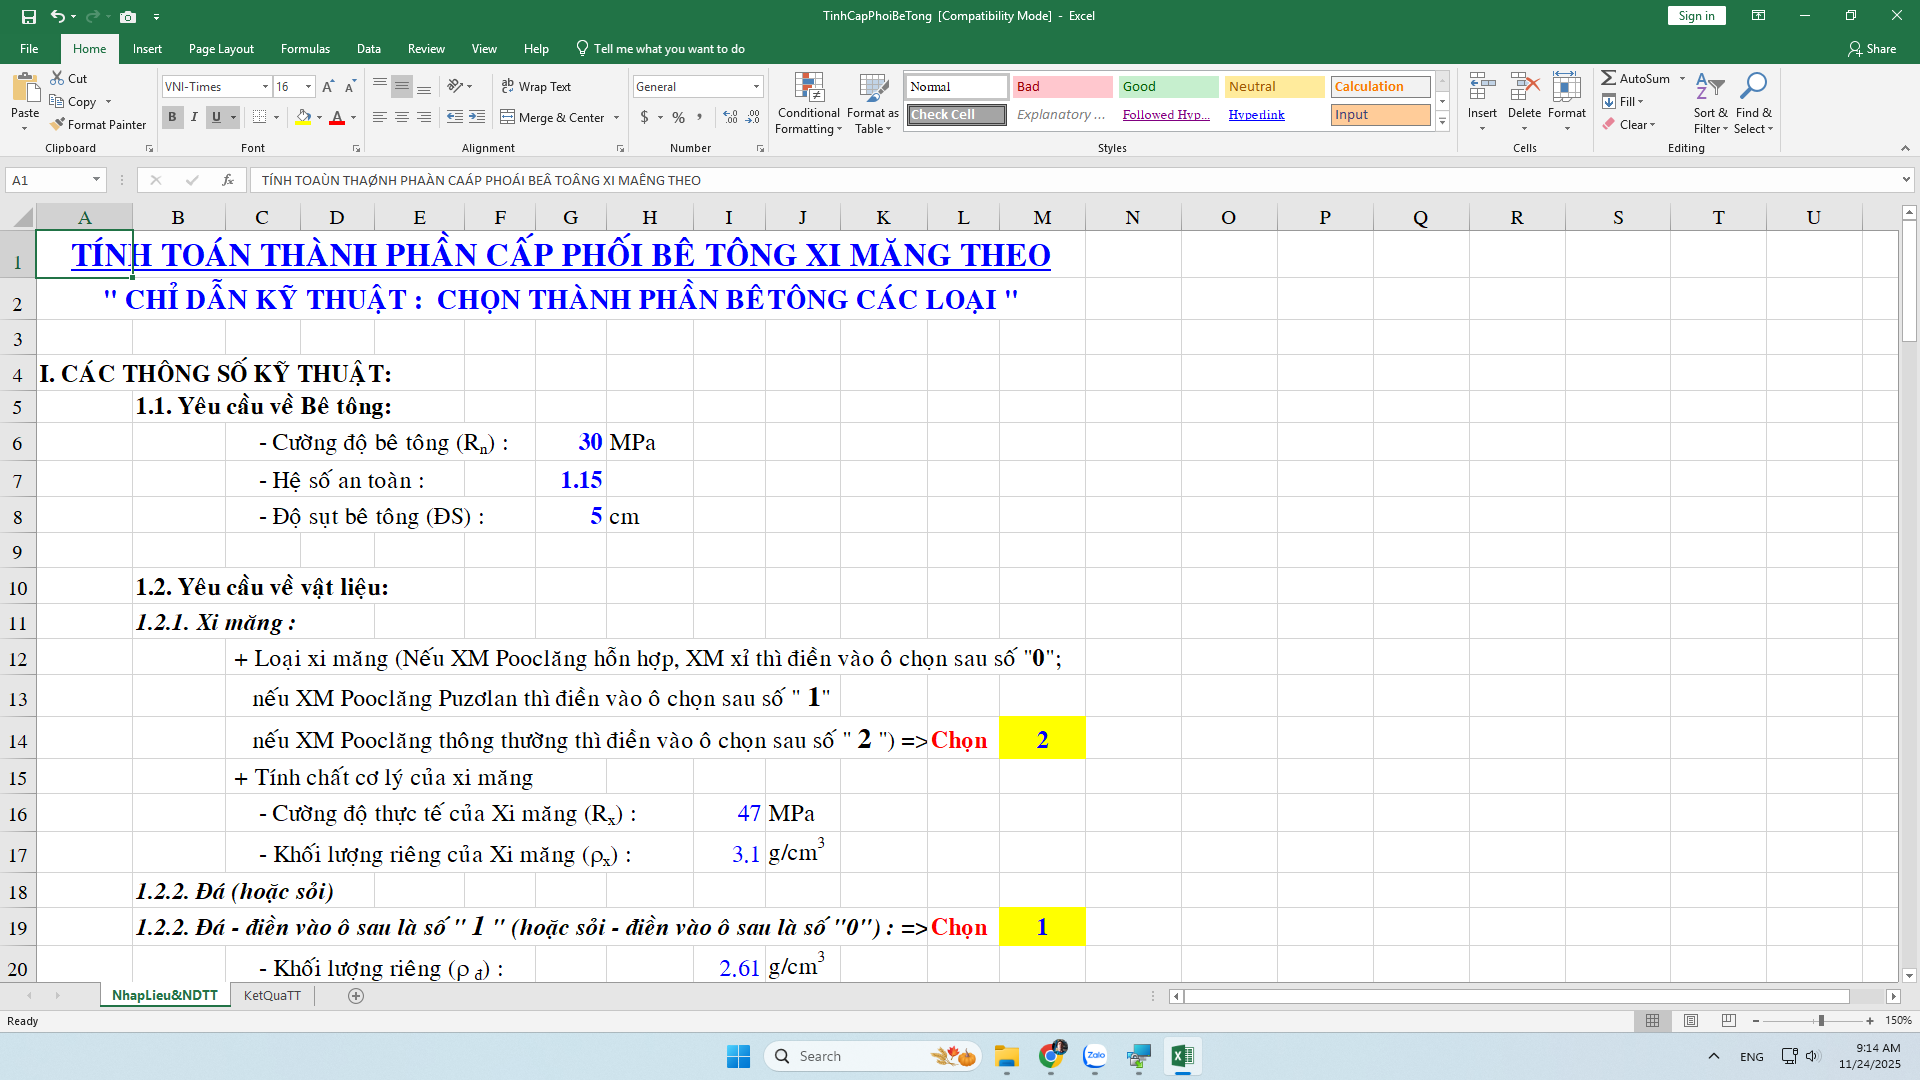Click the Percent Style icon

(x=679, y=117)
